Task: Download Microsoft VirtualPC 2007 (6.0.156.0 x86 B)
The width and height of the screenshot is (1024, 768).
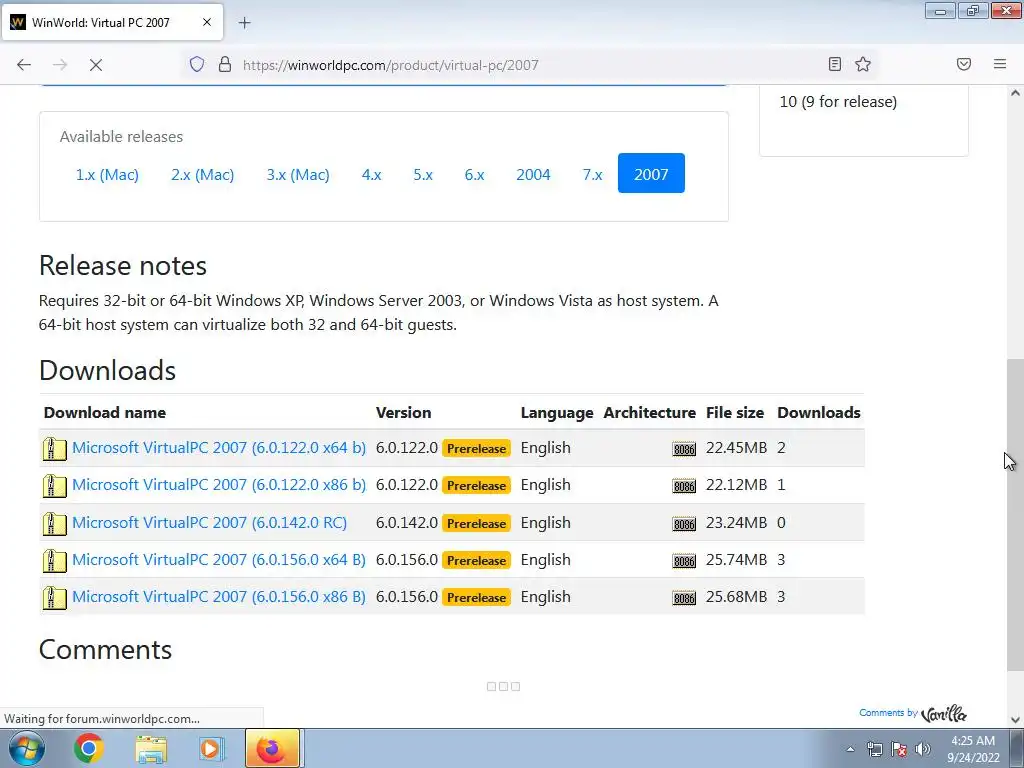Action: [219, 597]
